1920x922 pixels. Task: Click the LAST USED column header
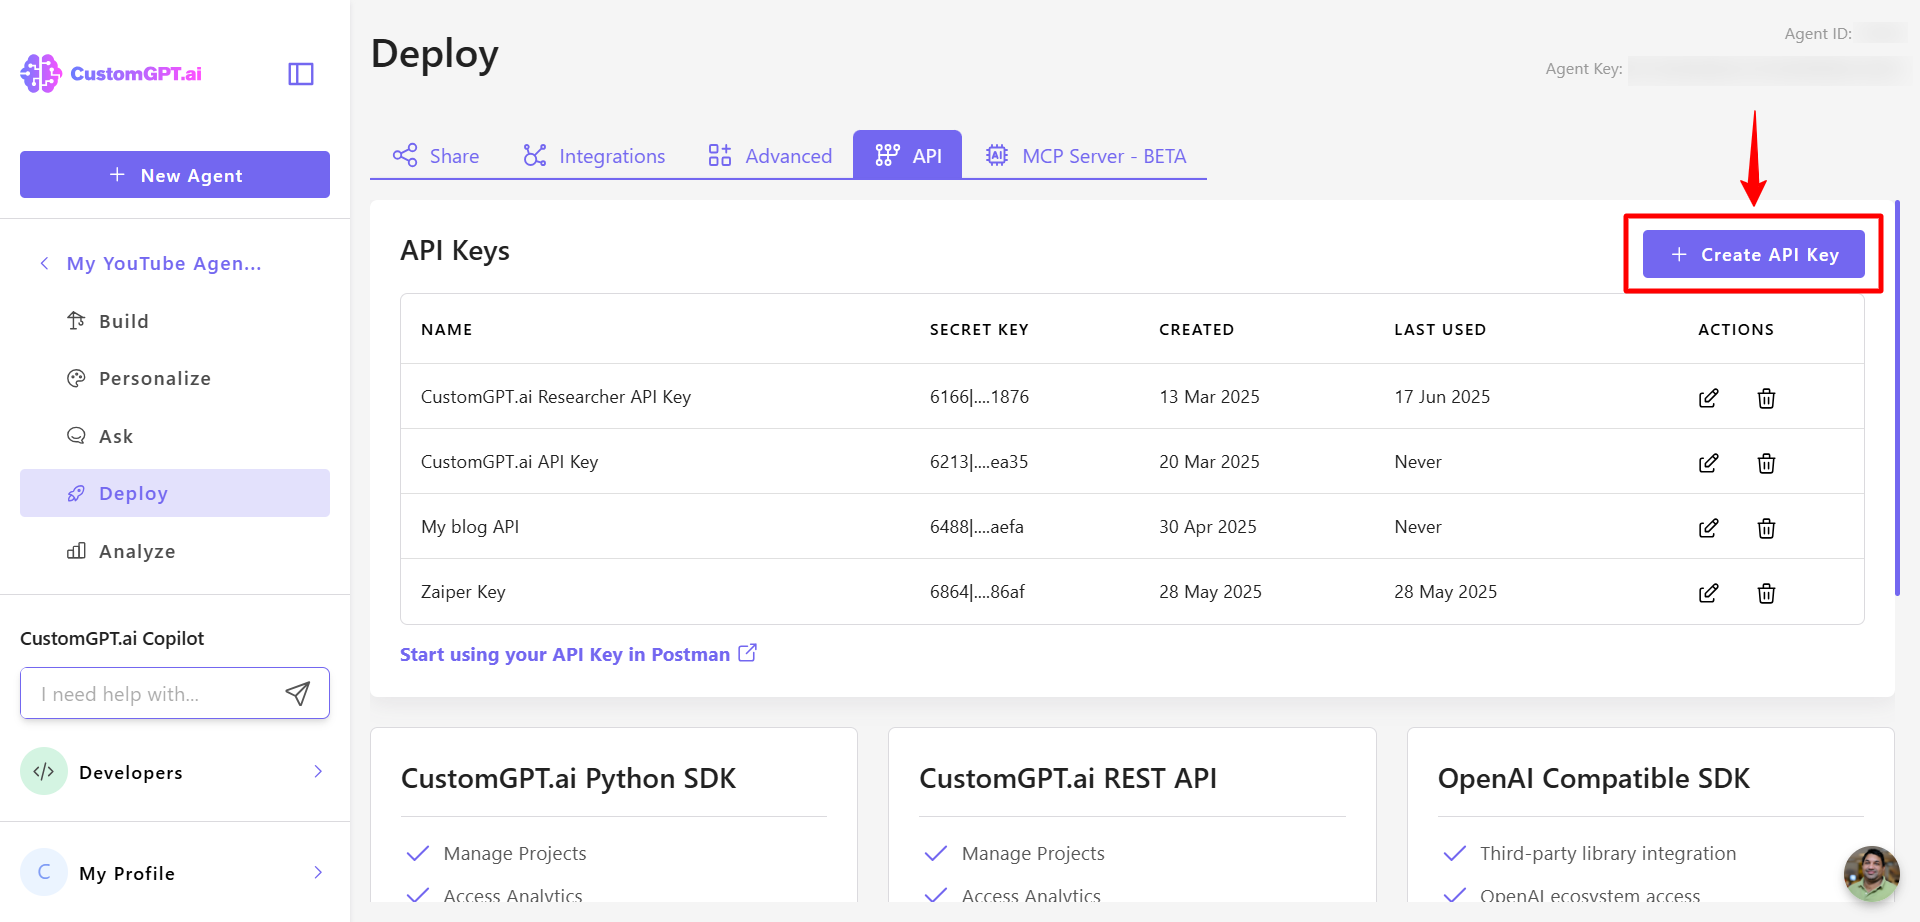1440,329
